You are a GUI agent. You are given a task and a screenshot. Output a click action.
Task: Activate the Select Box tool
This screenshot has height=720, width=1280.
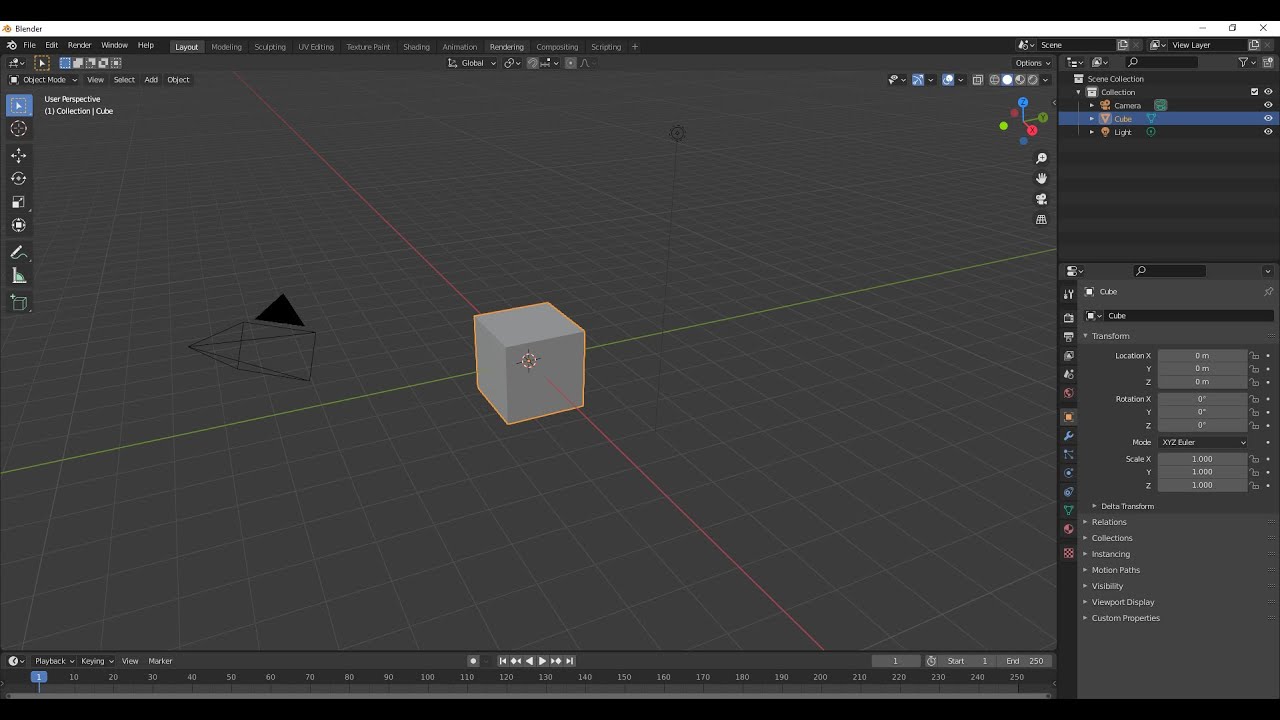[x=18, y=105]
